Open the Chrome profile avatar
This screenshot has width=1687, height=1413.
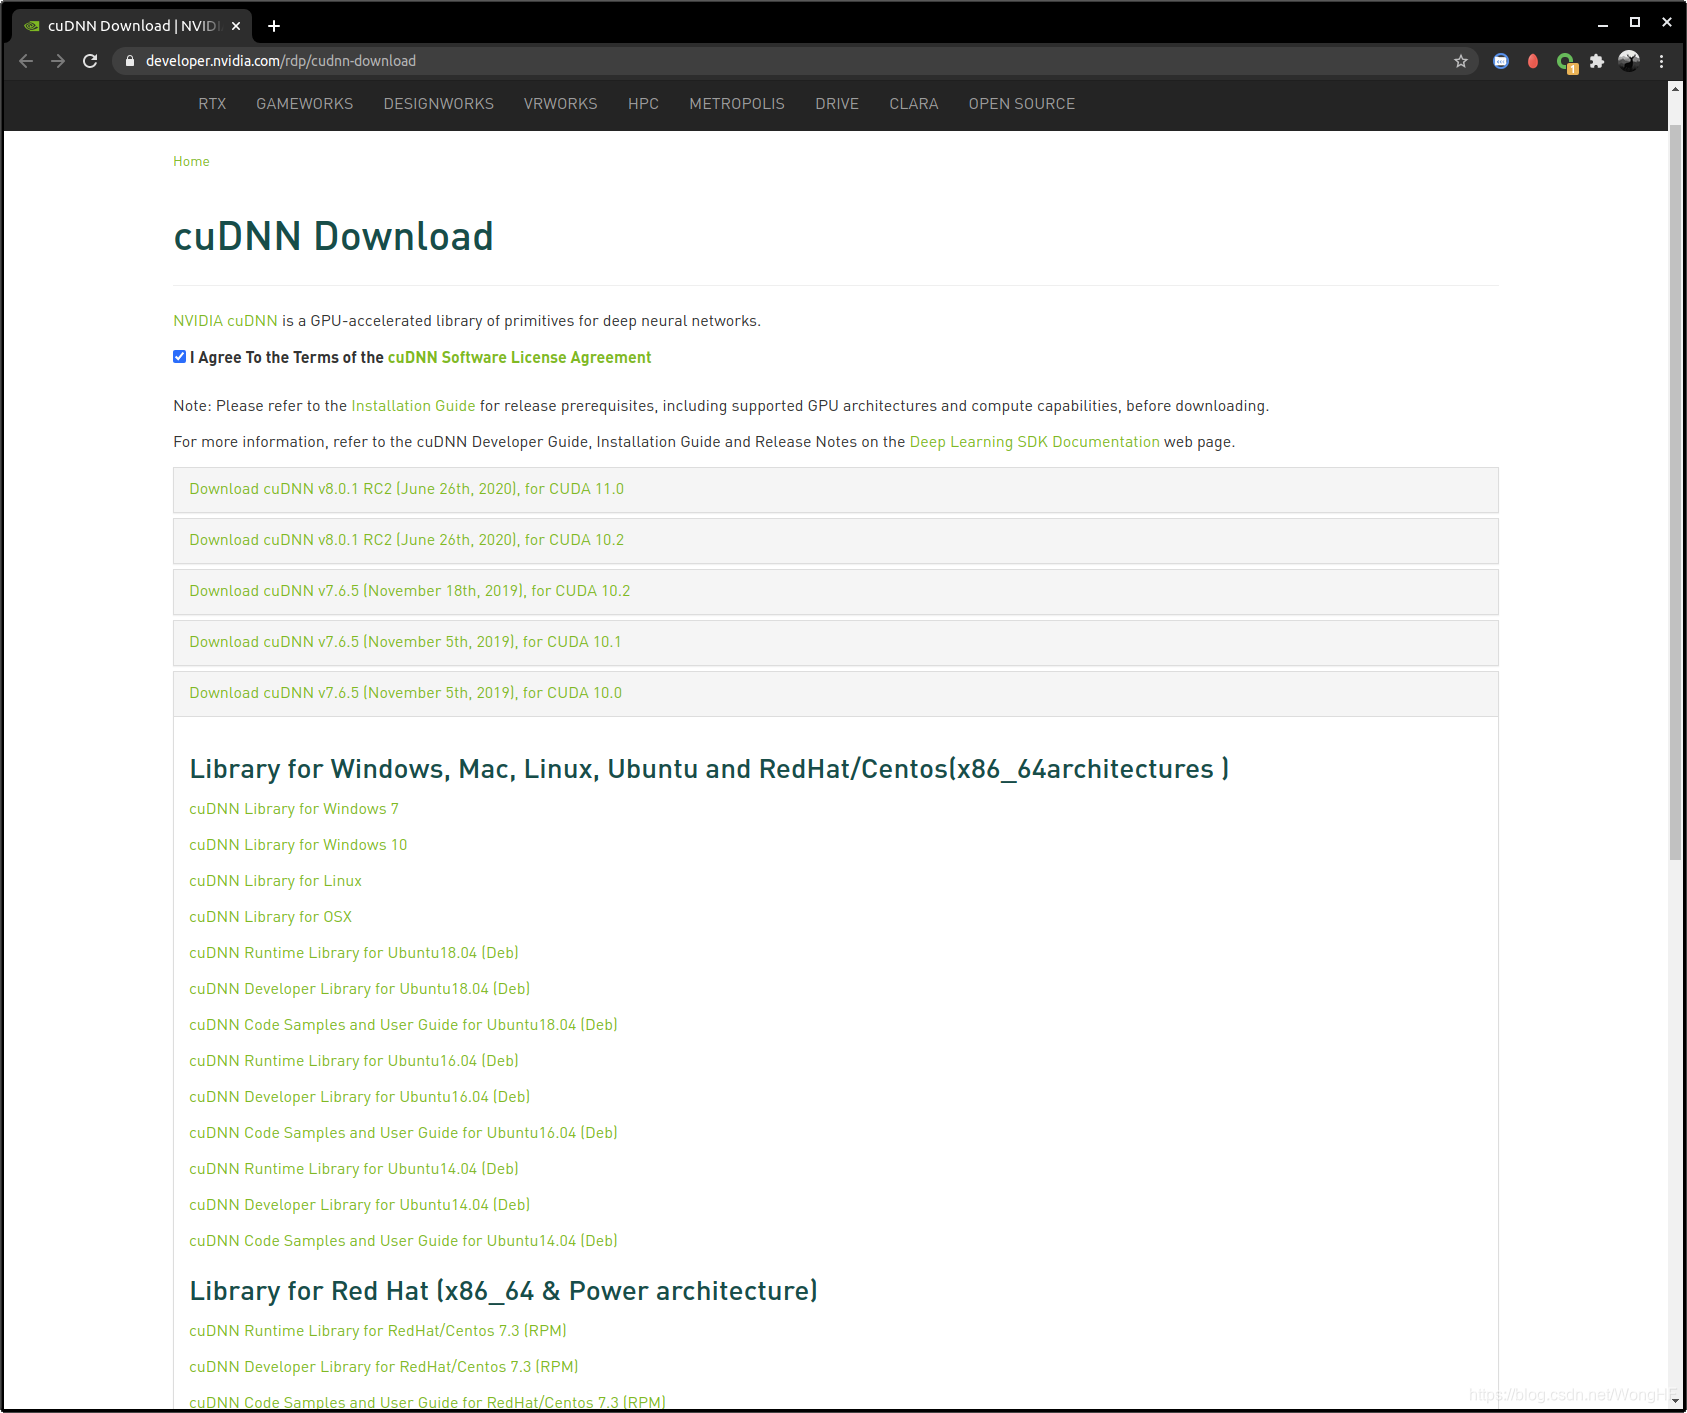(1629, 61)
